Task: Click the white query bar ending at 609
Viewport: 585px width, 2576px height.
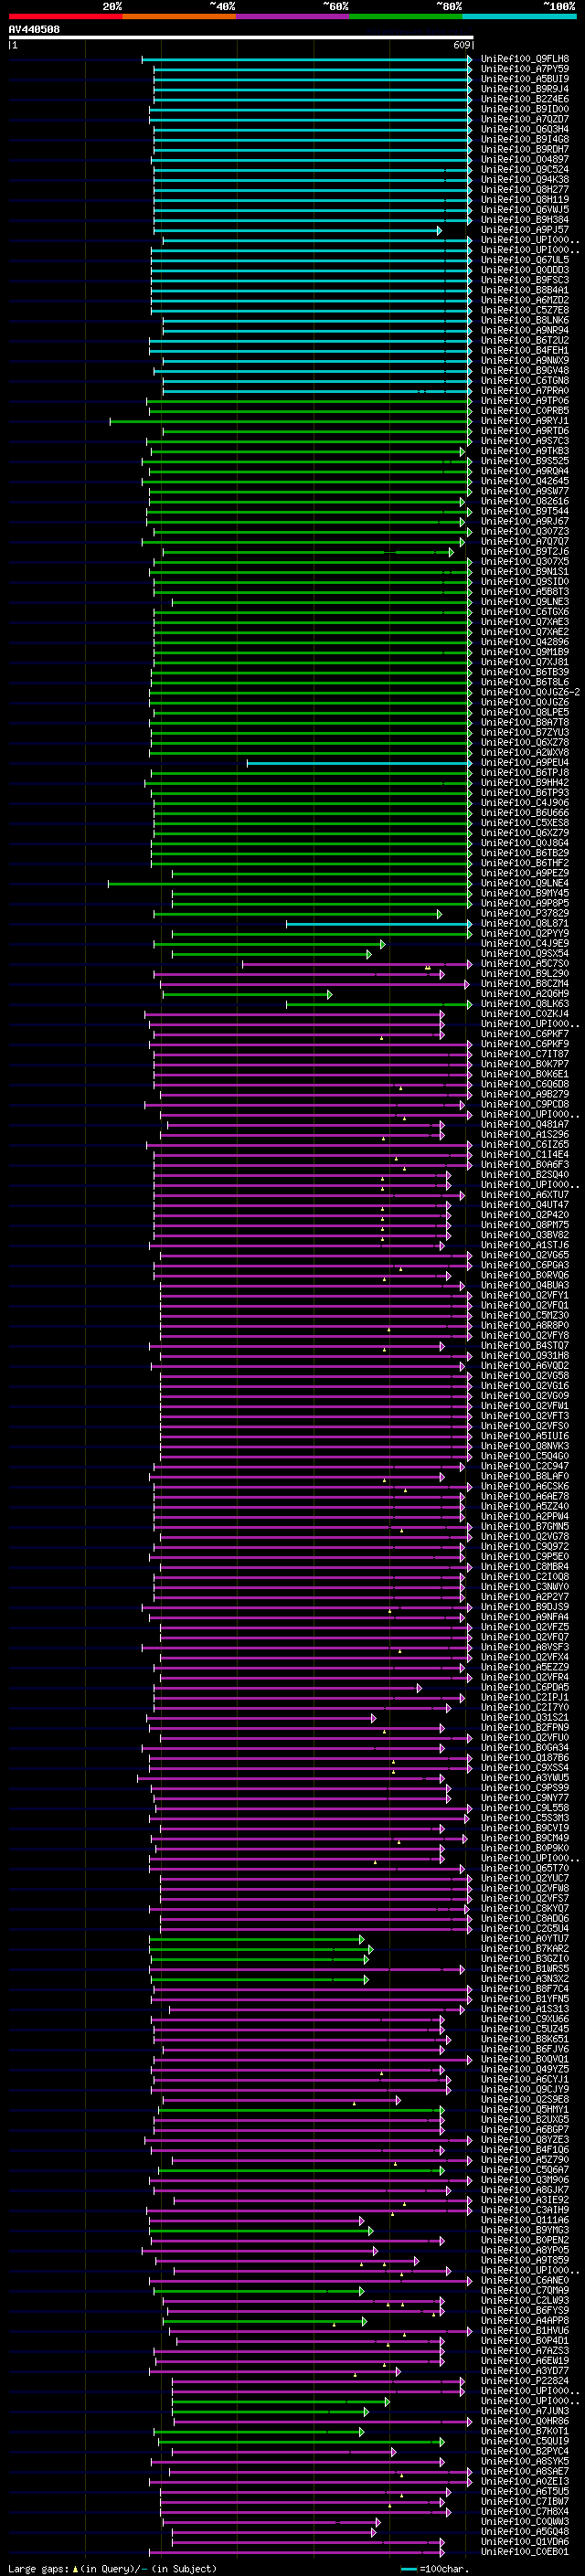Action: pos(241,38)
